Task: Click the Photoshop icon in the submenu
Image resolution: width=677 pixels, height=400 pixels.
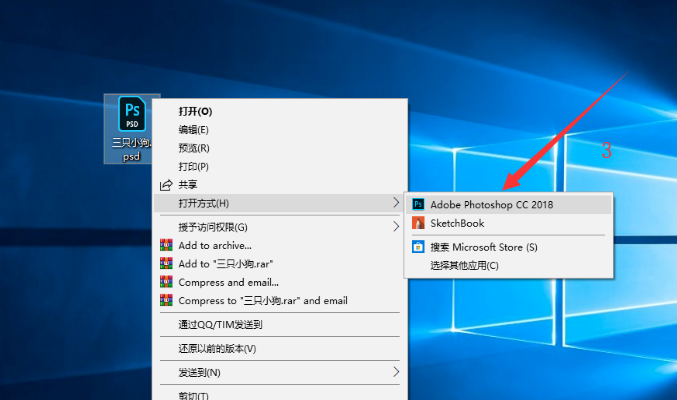Action: 418,204
